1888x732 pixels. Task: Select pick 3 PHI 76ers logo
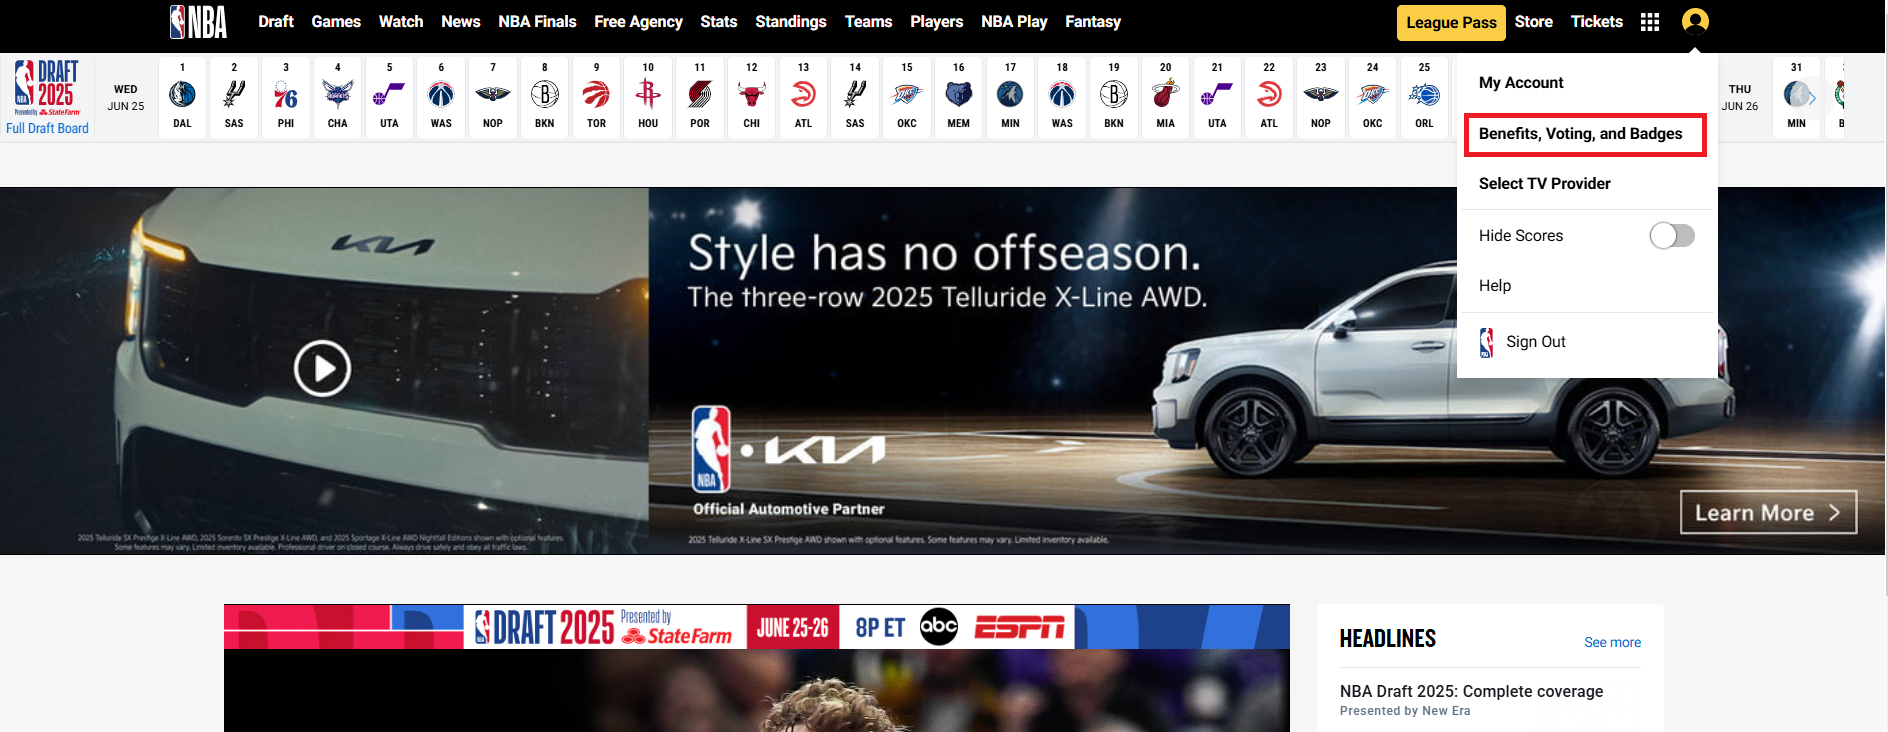(x=286, y=94)
